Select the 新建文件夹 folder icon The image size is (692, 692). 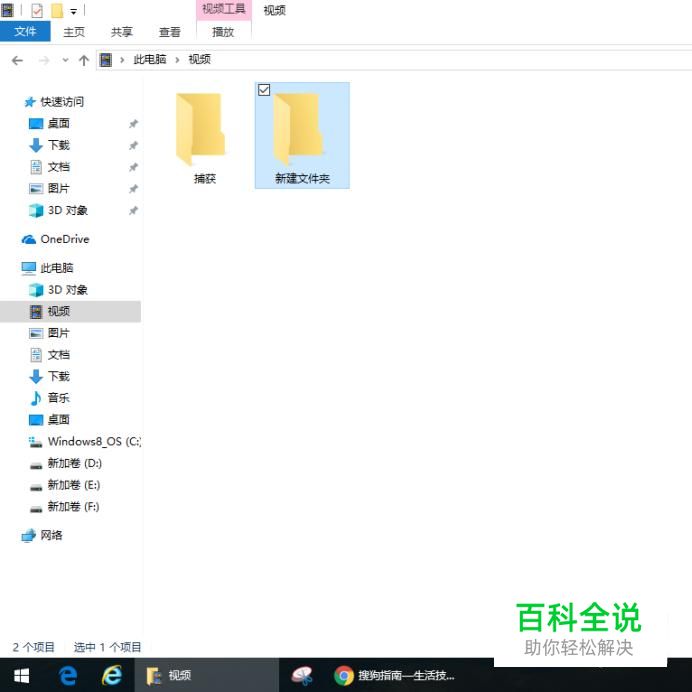(x=298, y=128)
